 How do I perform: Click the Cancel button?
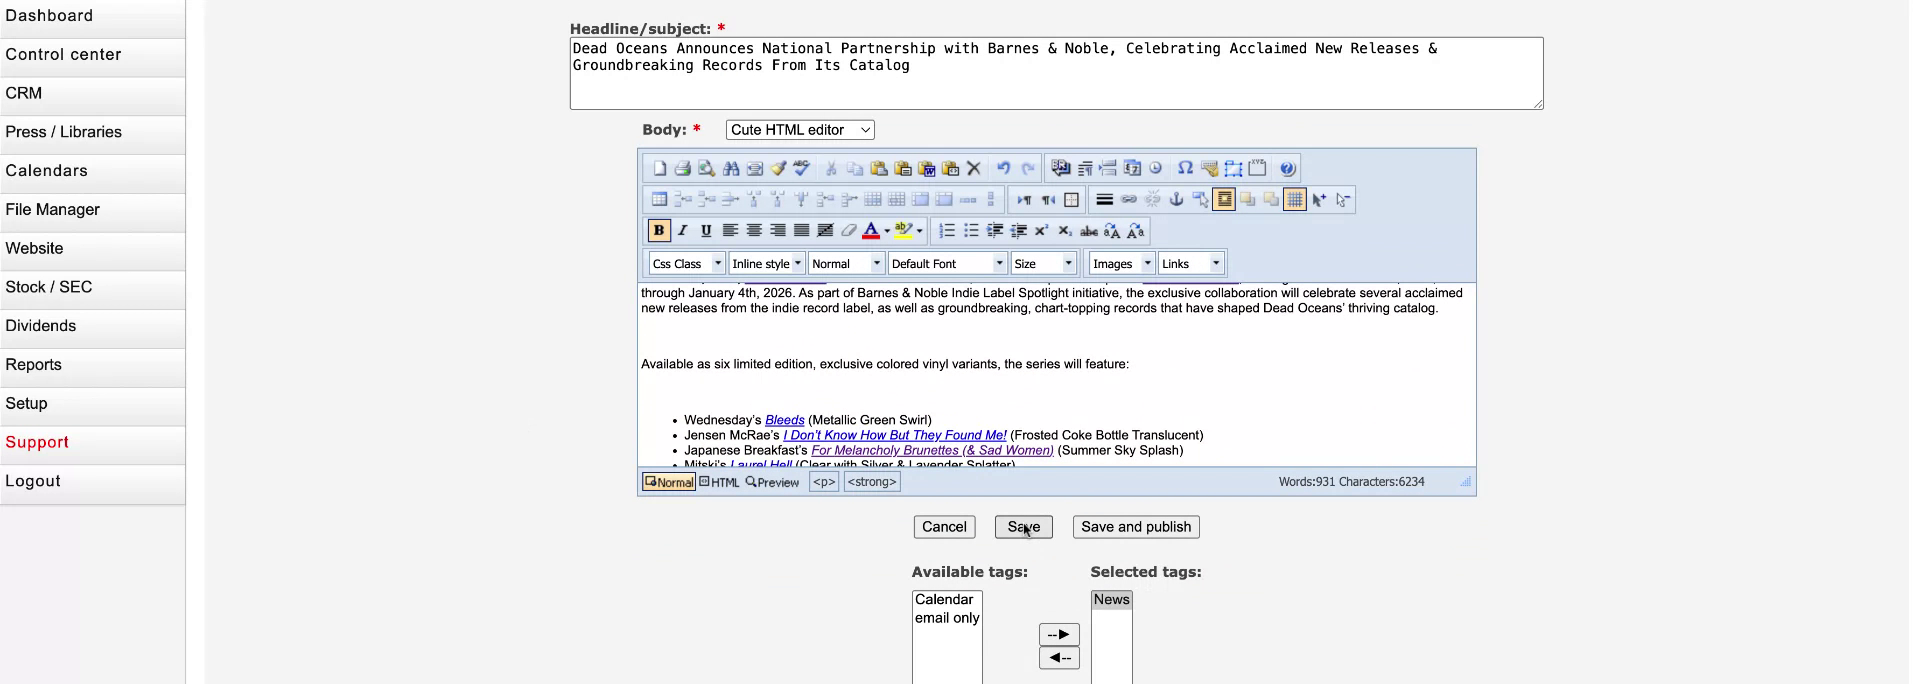[944, 527]
